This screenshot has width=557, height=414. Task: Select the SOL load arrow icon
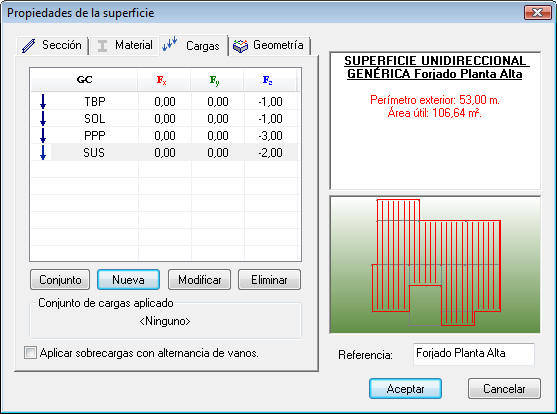pos(43,119)
